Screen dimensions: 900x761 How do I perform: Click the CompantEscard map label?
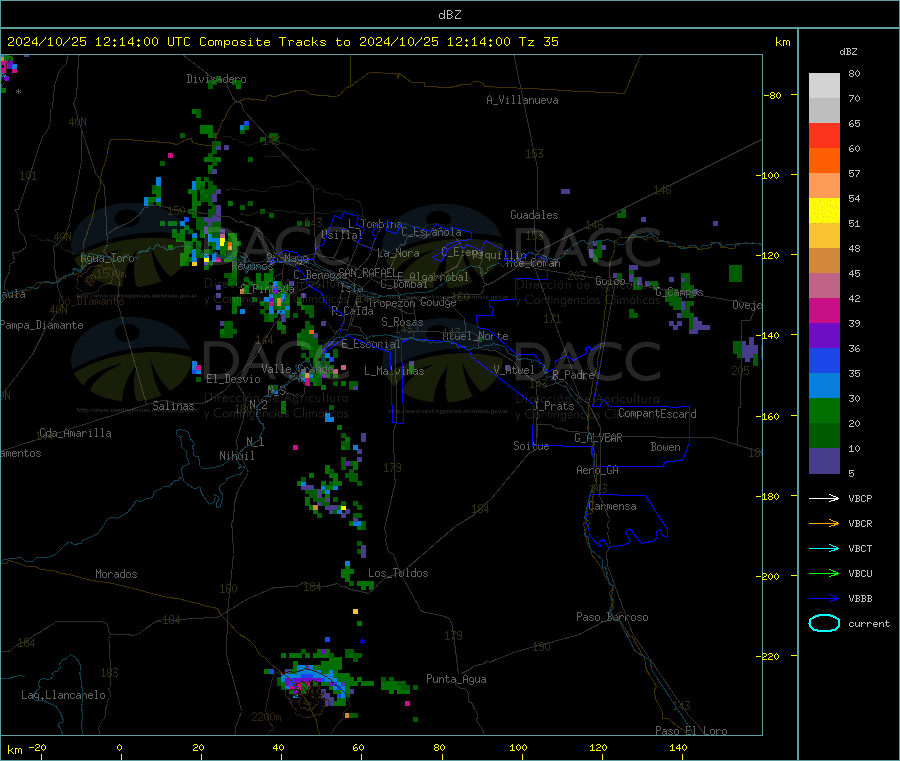(657, 414)
